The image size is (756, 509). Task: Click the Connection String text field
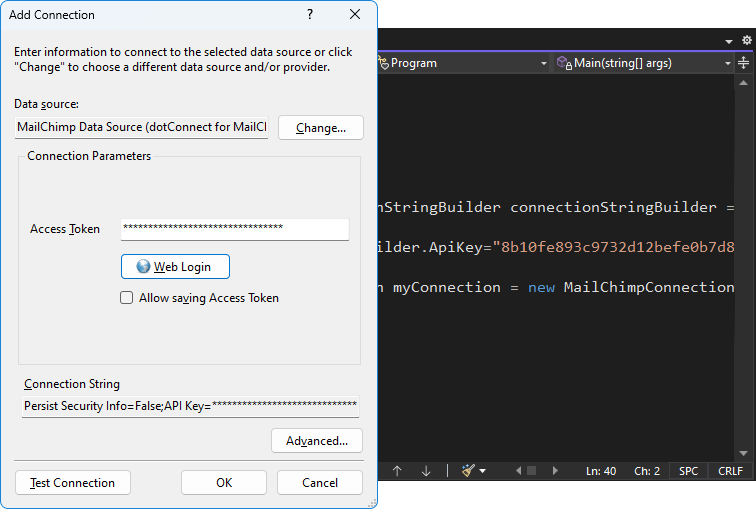[x=190, y=406]
